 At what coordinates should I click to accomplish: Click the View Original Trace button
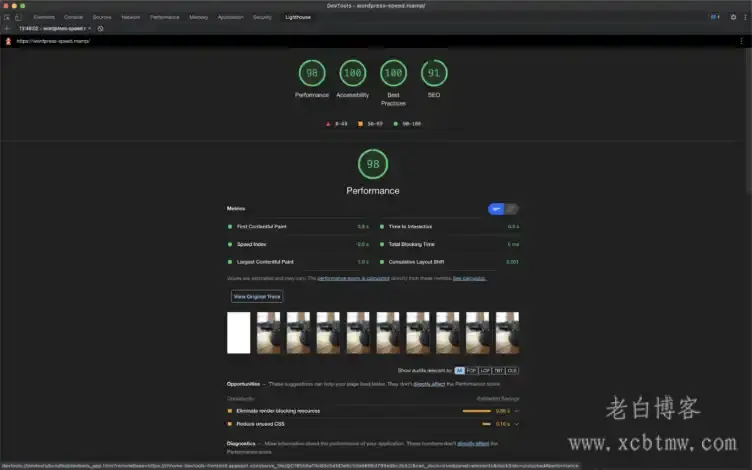pyautogui.click(x=257, y=296)
